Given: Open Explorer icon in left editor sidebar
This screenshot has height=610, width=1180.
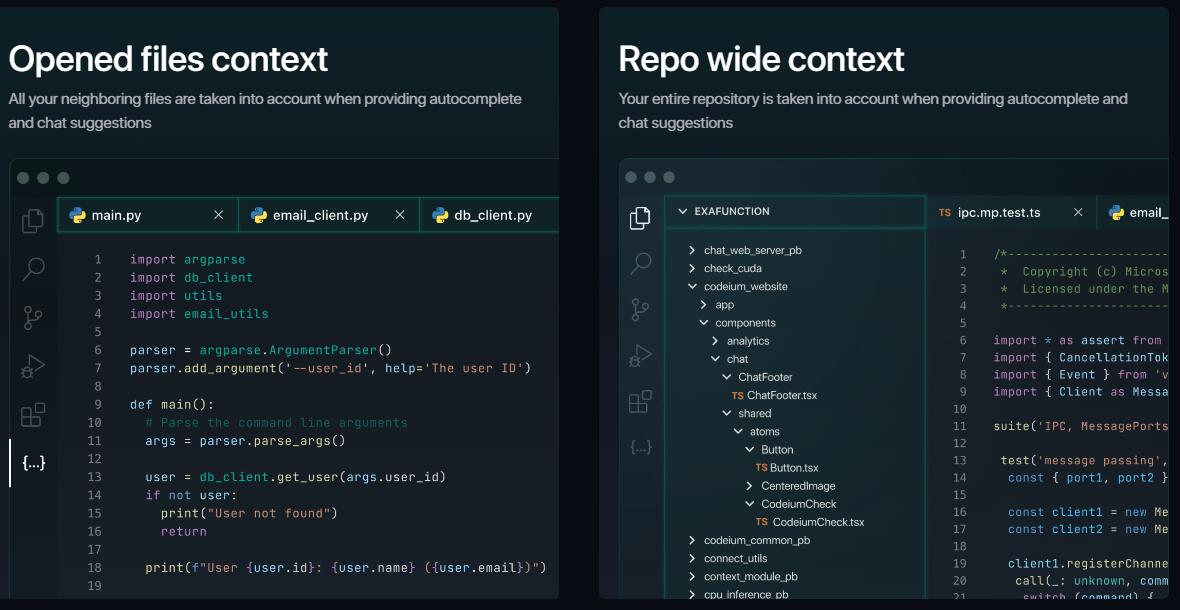Looking at the screenshot, I should point(32,220).
